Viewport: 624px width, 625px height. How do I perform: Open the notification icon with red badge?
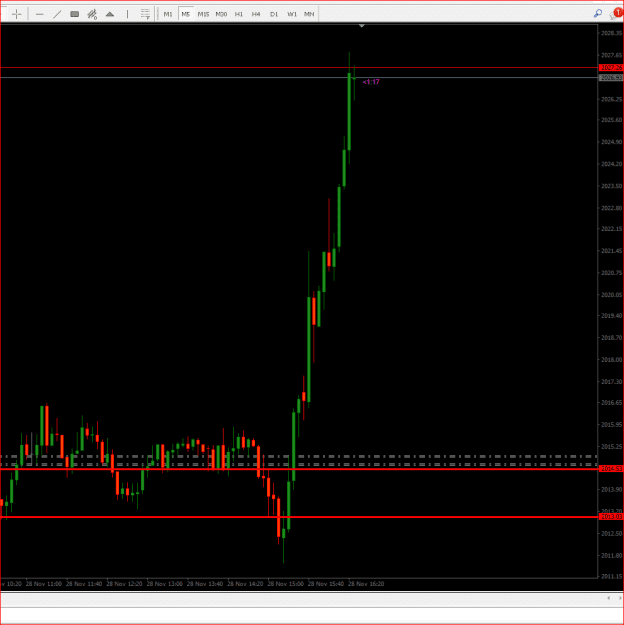click(616, 14)
